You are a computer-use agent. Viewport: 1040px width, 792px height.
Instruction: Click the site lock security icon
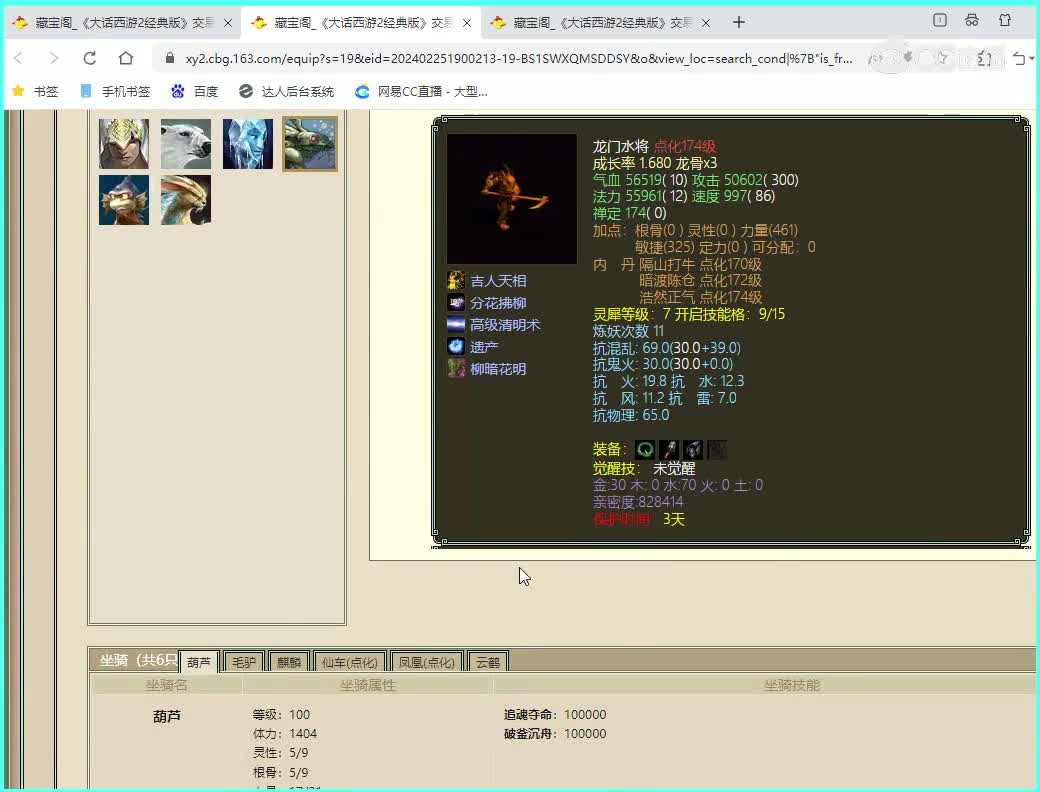click(x=170, y=58)
